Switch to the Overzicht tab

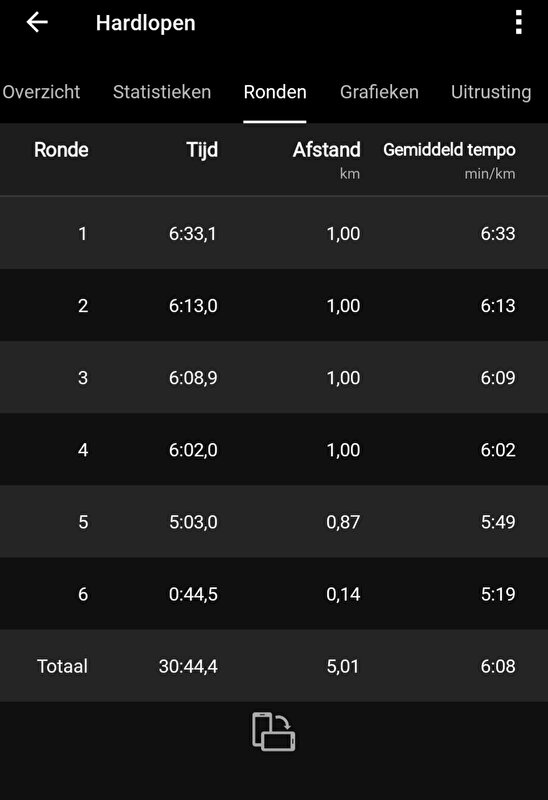[41, 92]
